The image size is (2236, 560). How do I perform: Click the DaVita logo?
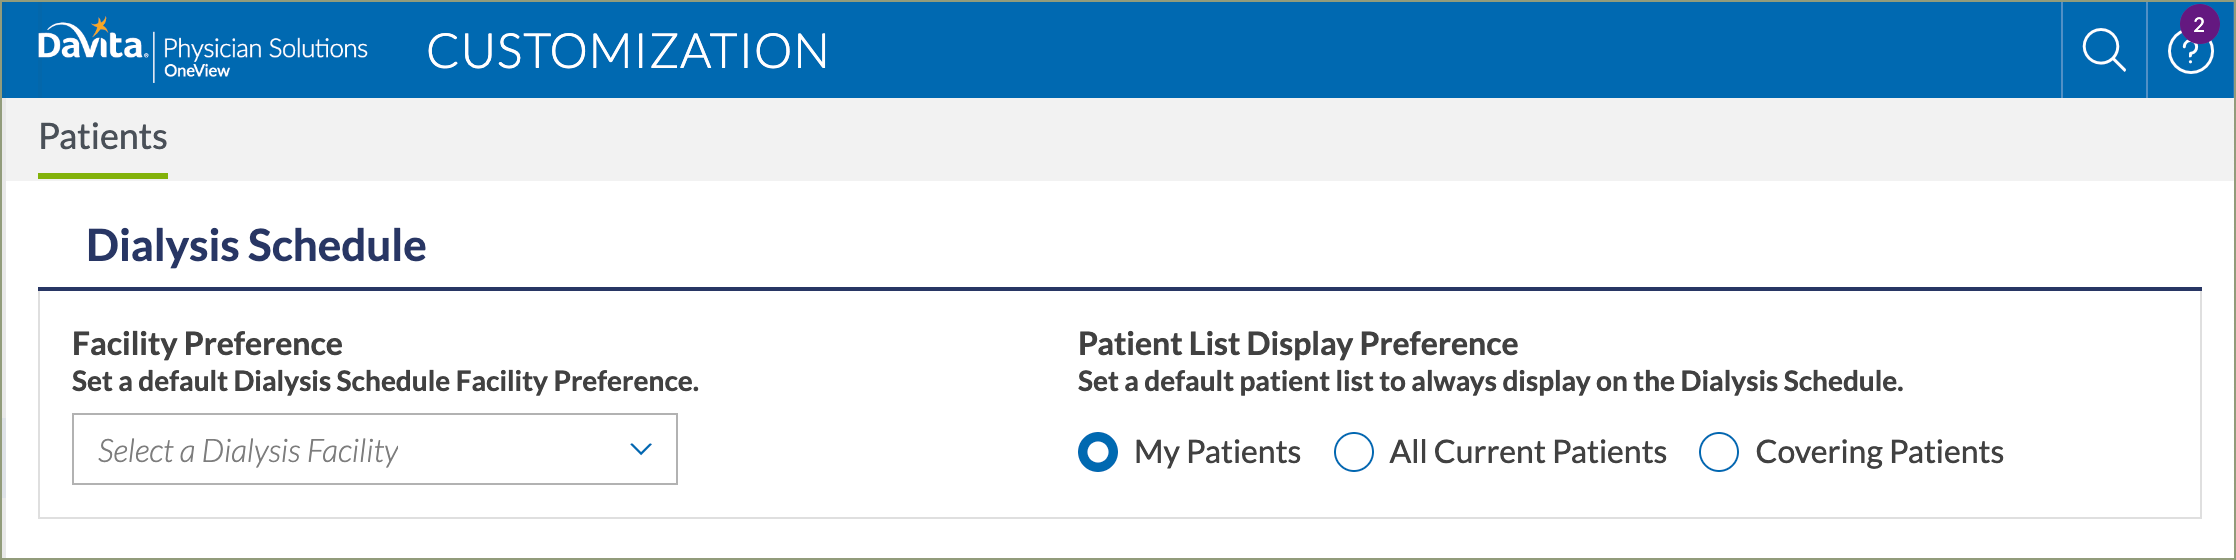click(92, 42)
